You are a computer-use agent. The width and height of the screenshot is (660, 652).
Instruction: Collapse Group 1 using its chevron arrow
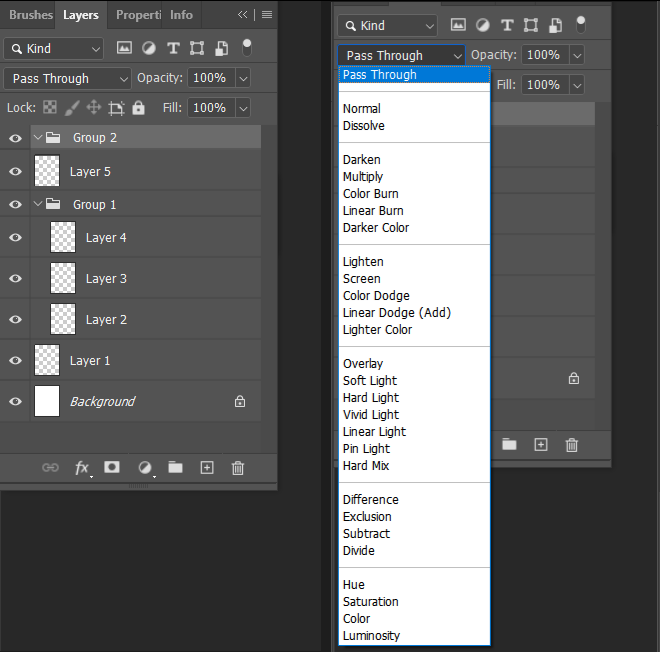pos(38,204)
